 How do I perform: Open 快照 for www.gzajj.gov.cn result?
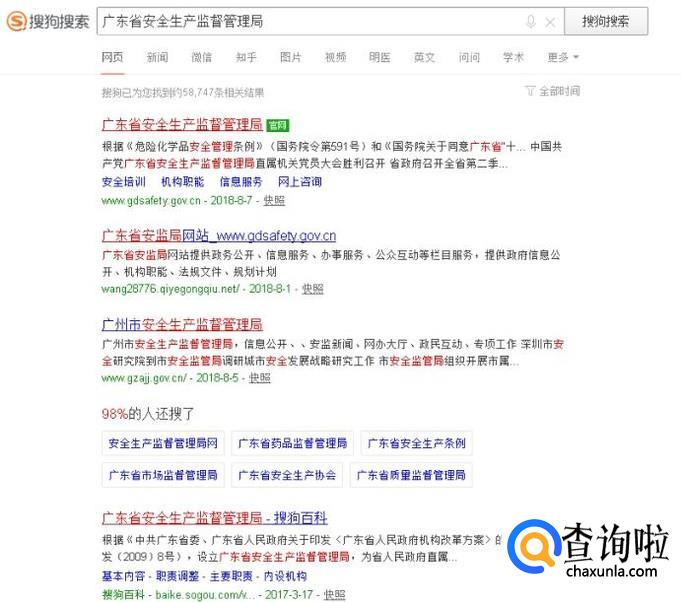click(x=260, y=378)
